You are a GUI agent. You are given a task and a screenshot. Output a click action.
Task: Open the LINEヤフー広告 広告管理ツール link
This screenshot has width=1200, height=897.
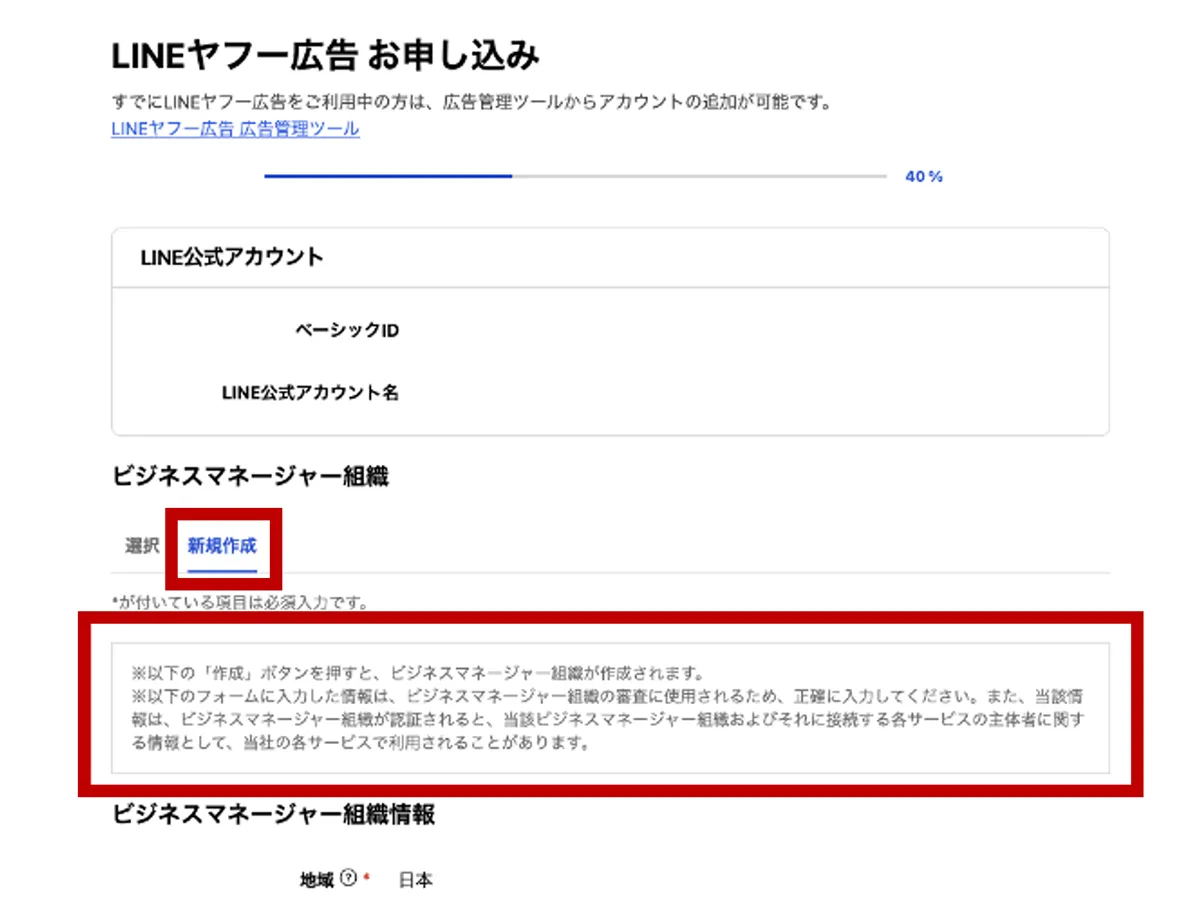coord(235,128)
